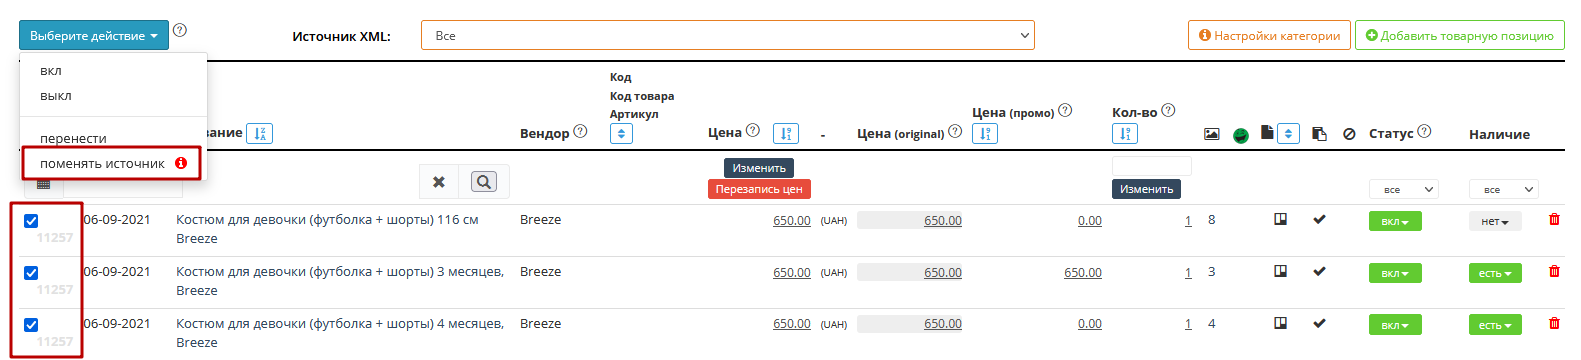Uncheck the third product row checkbox
The width and height of the screenshot is (1581, 360).
tap(31, 325)
